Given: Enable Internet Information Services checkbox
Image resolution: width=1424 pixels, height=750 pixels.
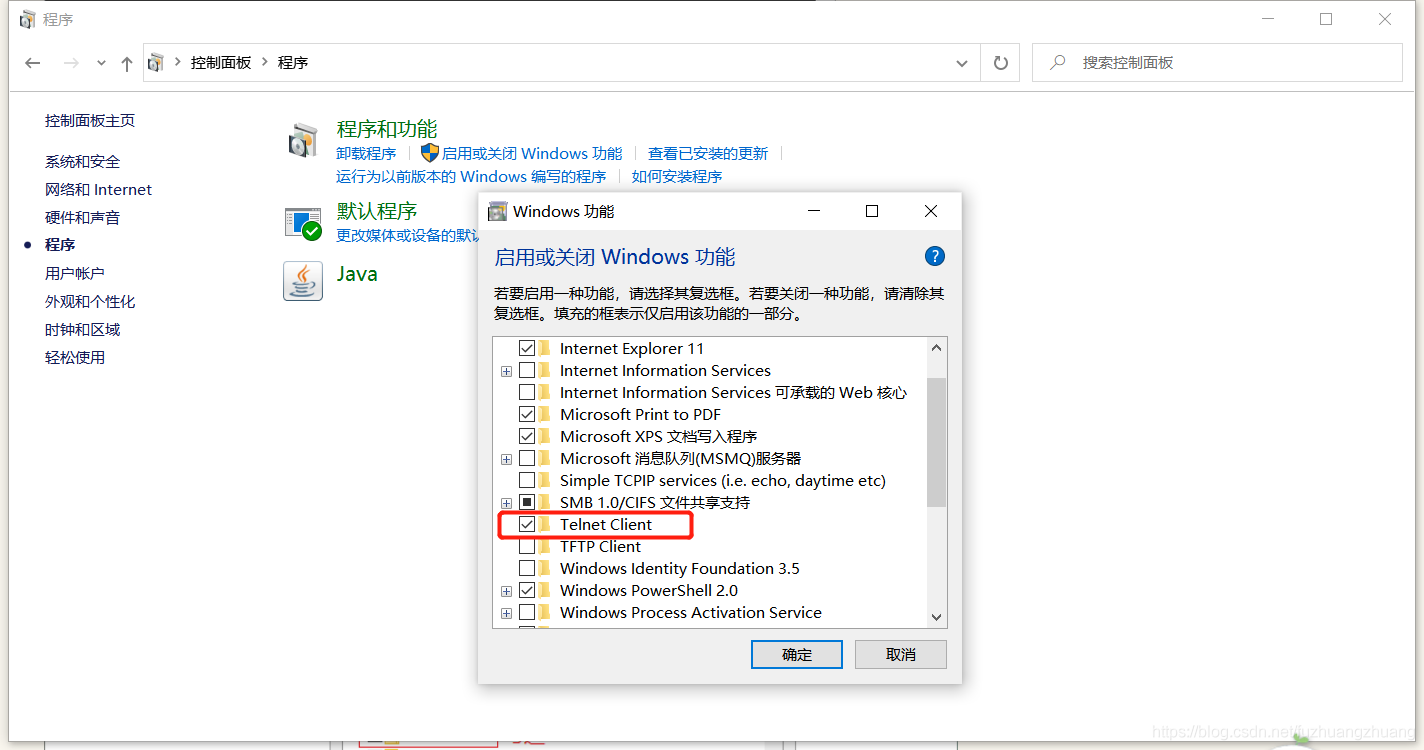Looking at the screenshot, I should (x=527, y=370).
